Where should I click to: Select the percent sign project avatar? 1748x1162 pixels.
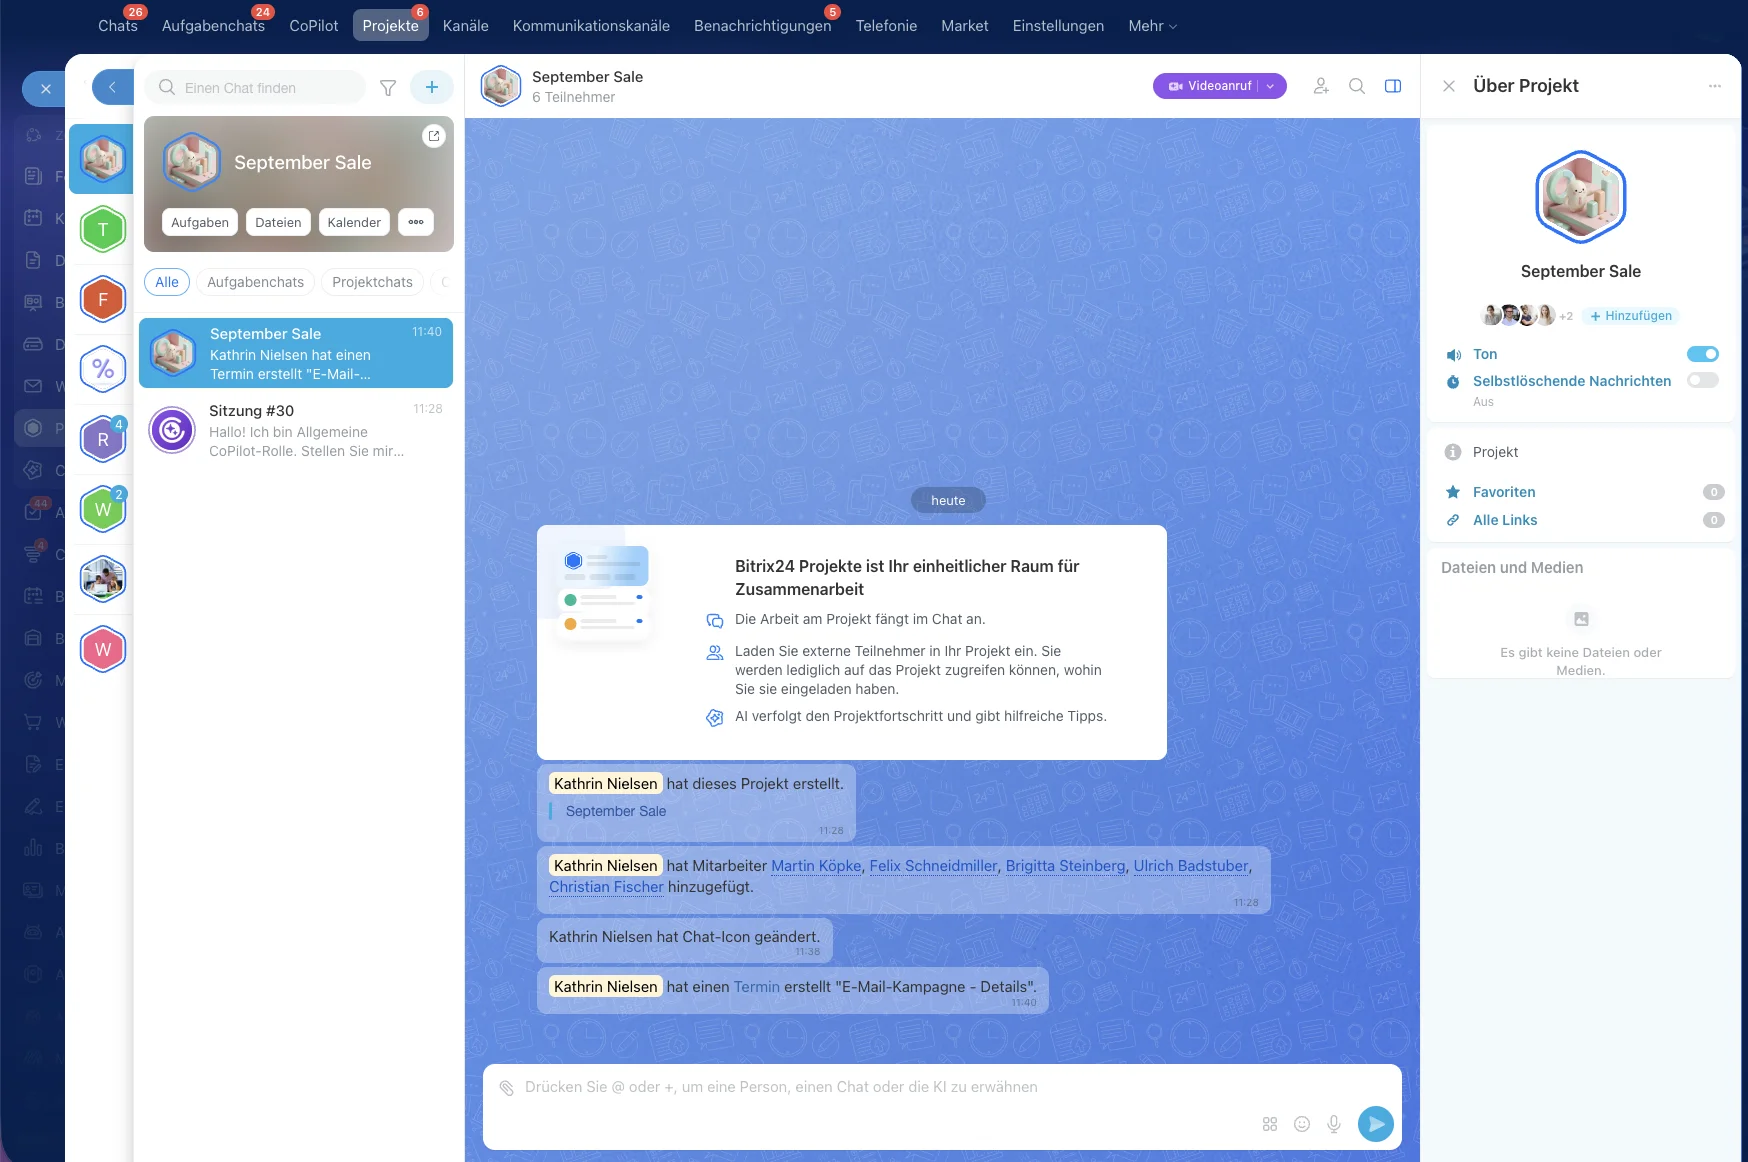coord(103,370)
